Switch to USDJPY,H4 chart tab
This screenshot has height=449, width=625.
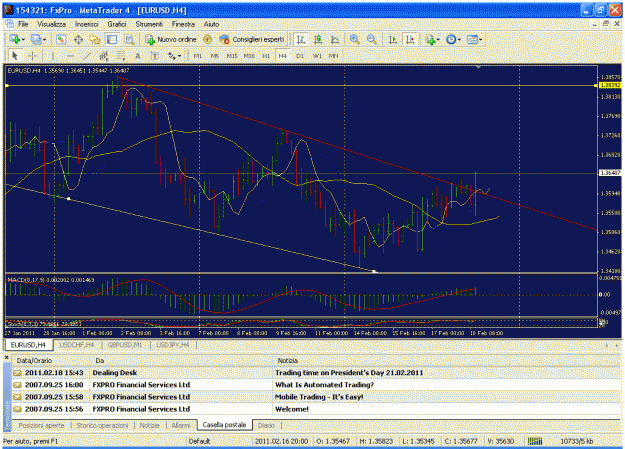pos(173,345)
